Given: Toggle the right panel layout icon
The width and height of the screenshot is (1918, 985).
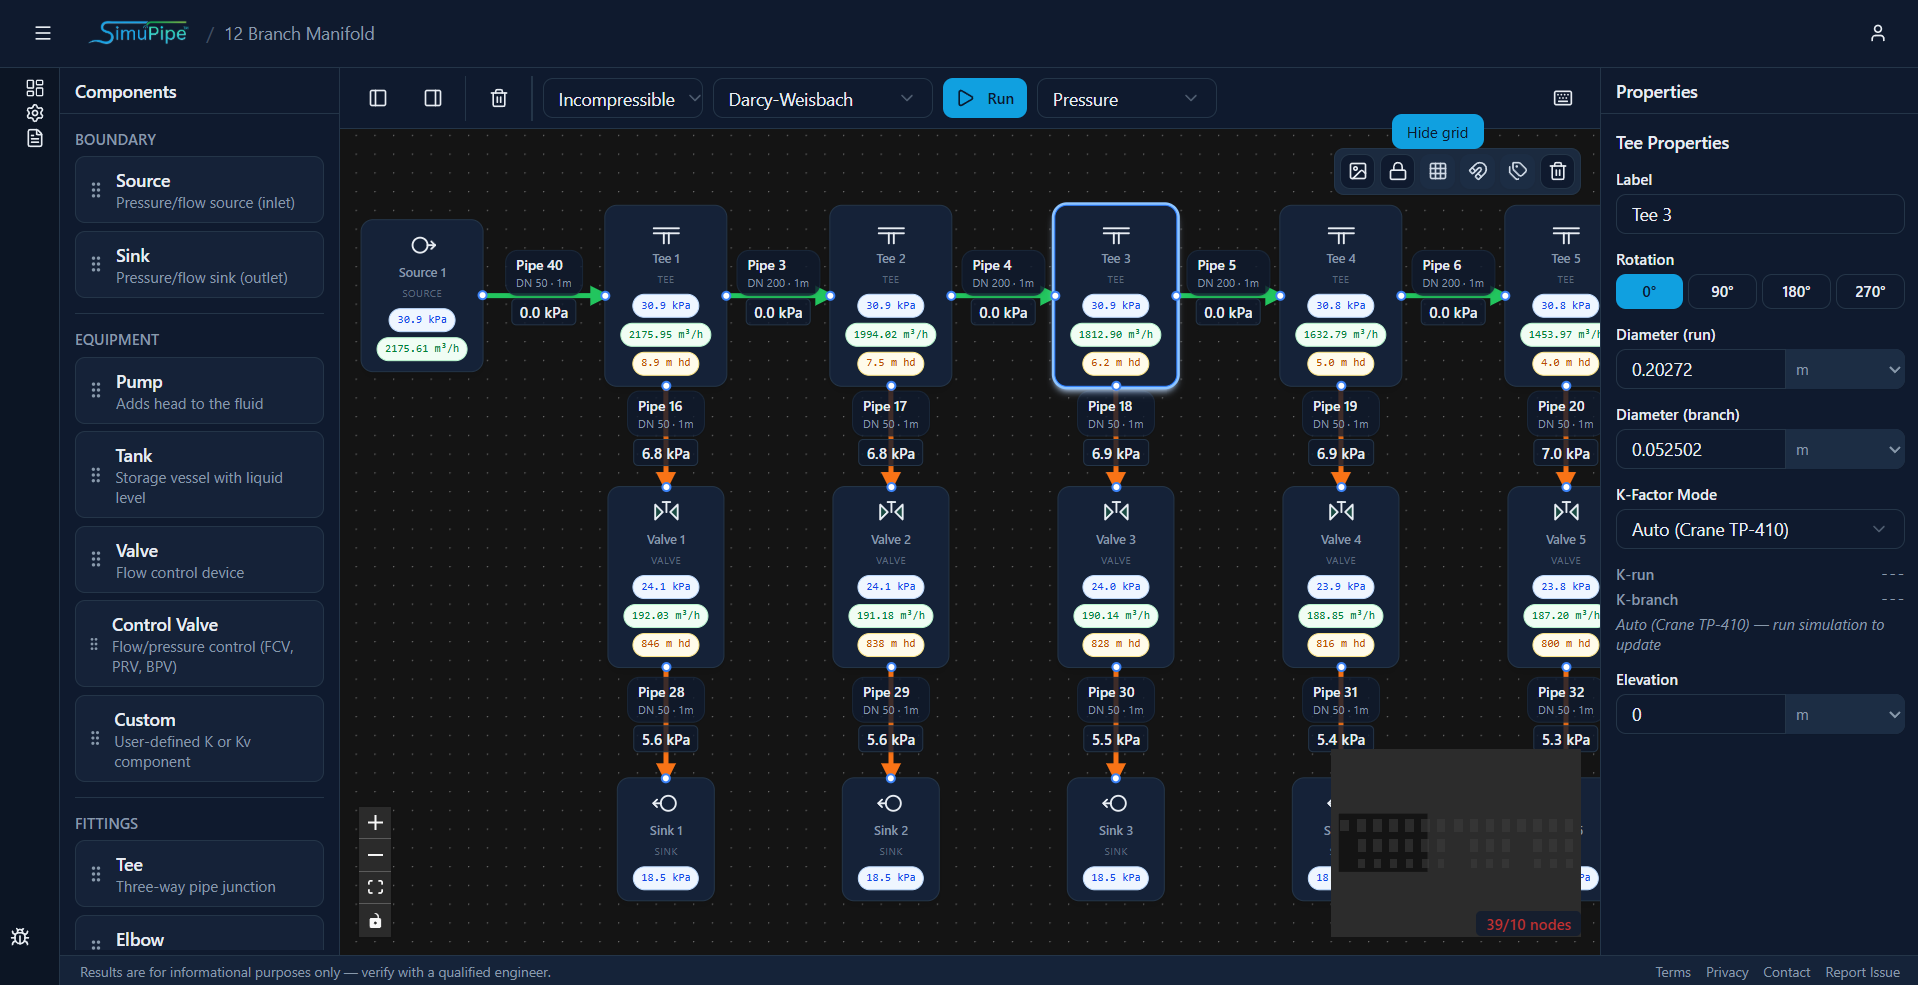Looking at the screenshot, I should pos(433,98).
